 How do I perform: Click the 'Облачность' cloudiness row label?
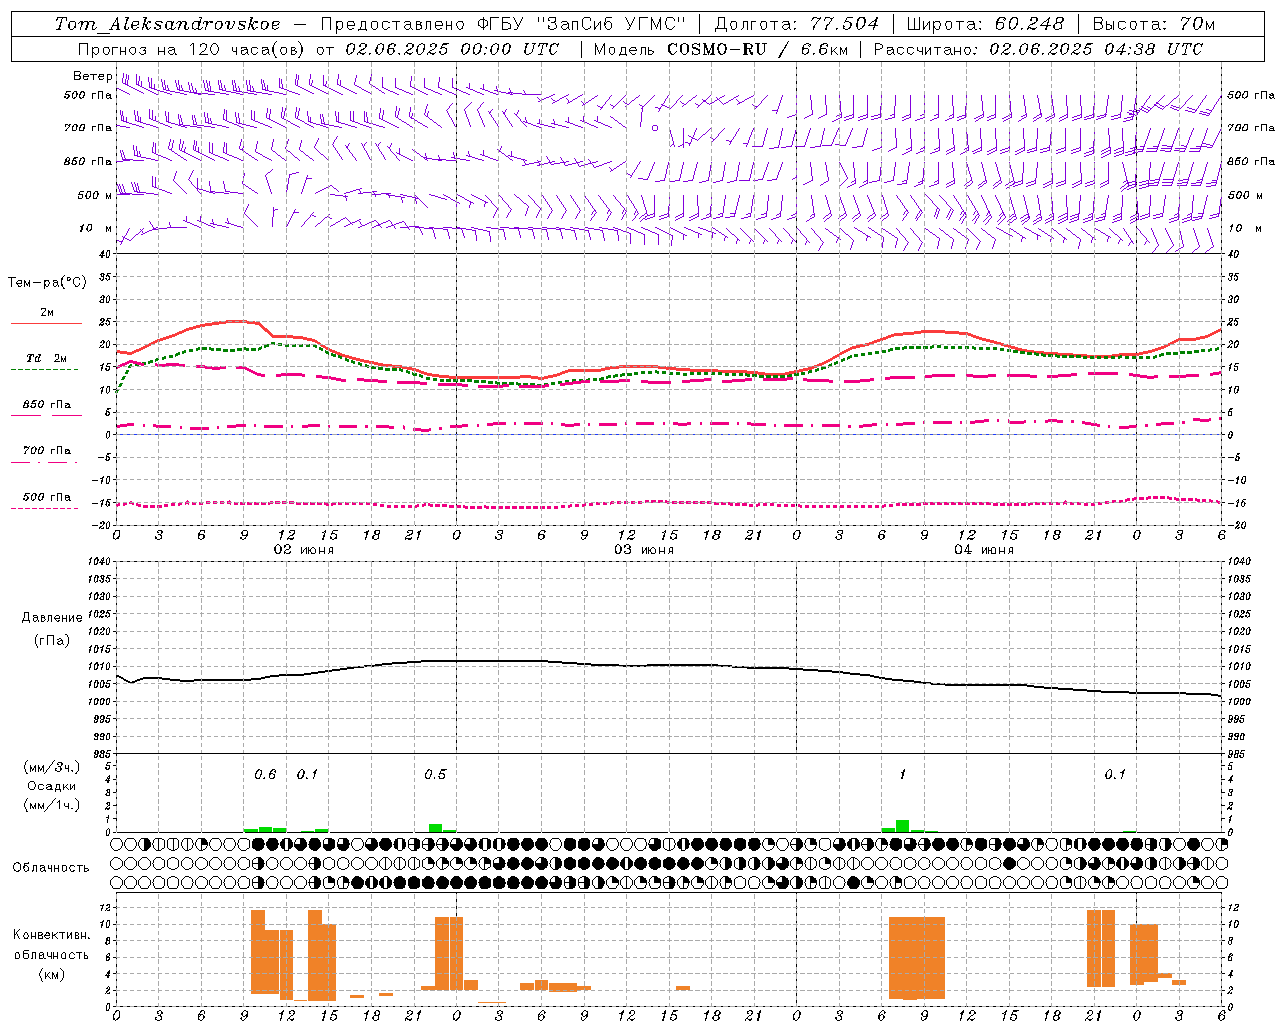(x=51, y=868)
